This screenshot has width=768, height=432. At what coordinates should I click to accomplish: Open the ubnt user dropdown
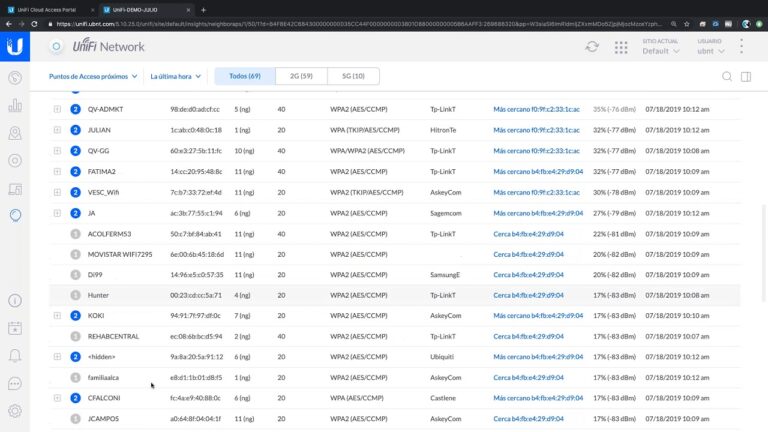click(x=711, y=51)
